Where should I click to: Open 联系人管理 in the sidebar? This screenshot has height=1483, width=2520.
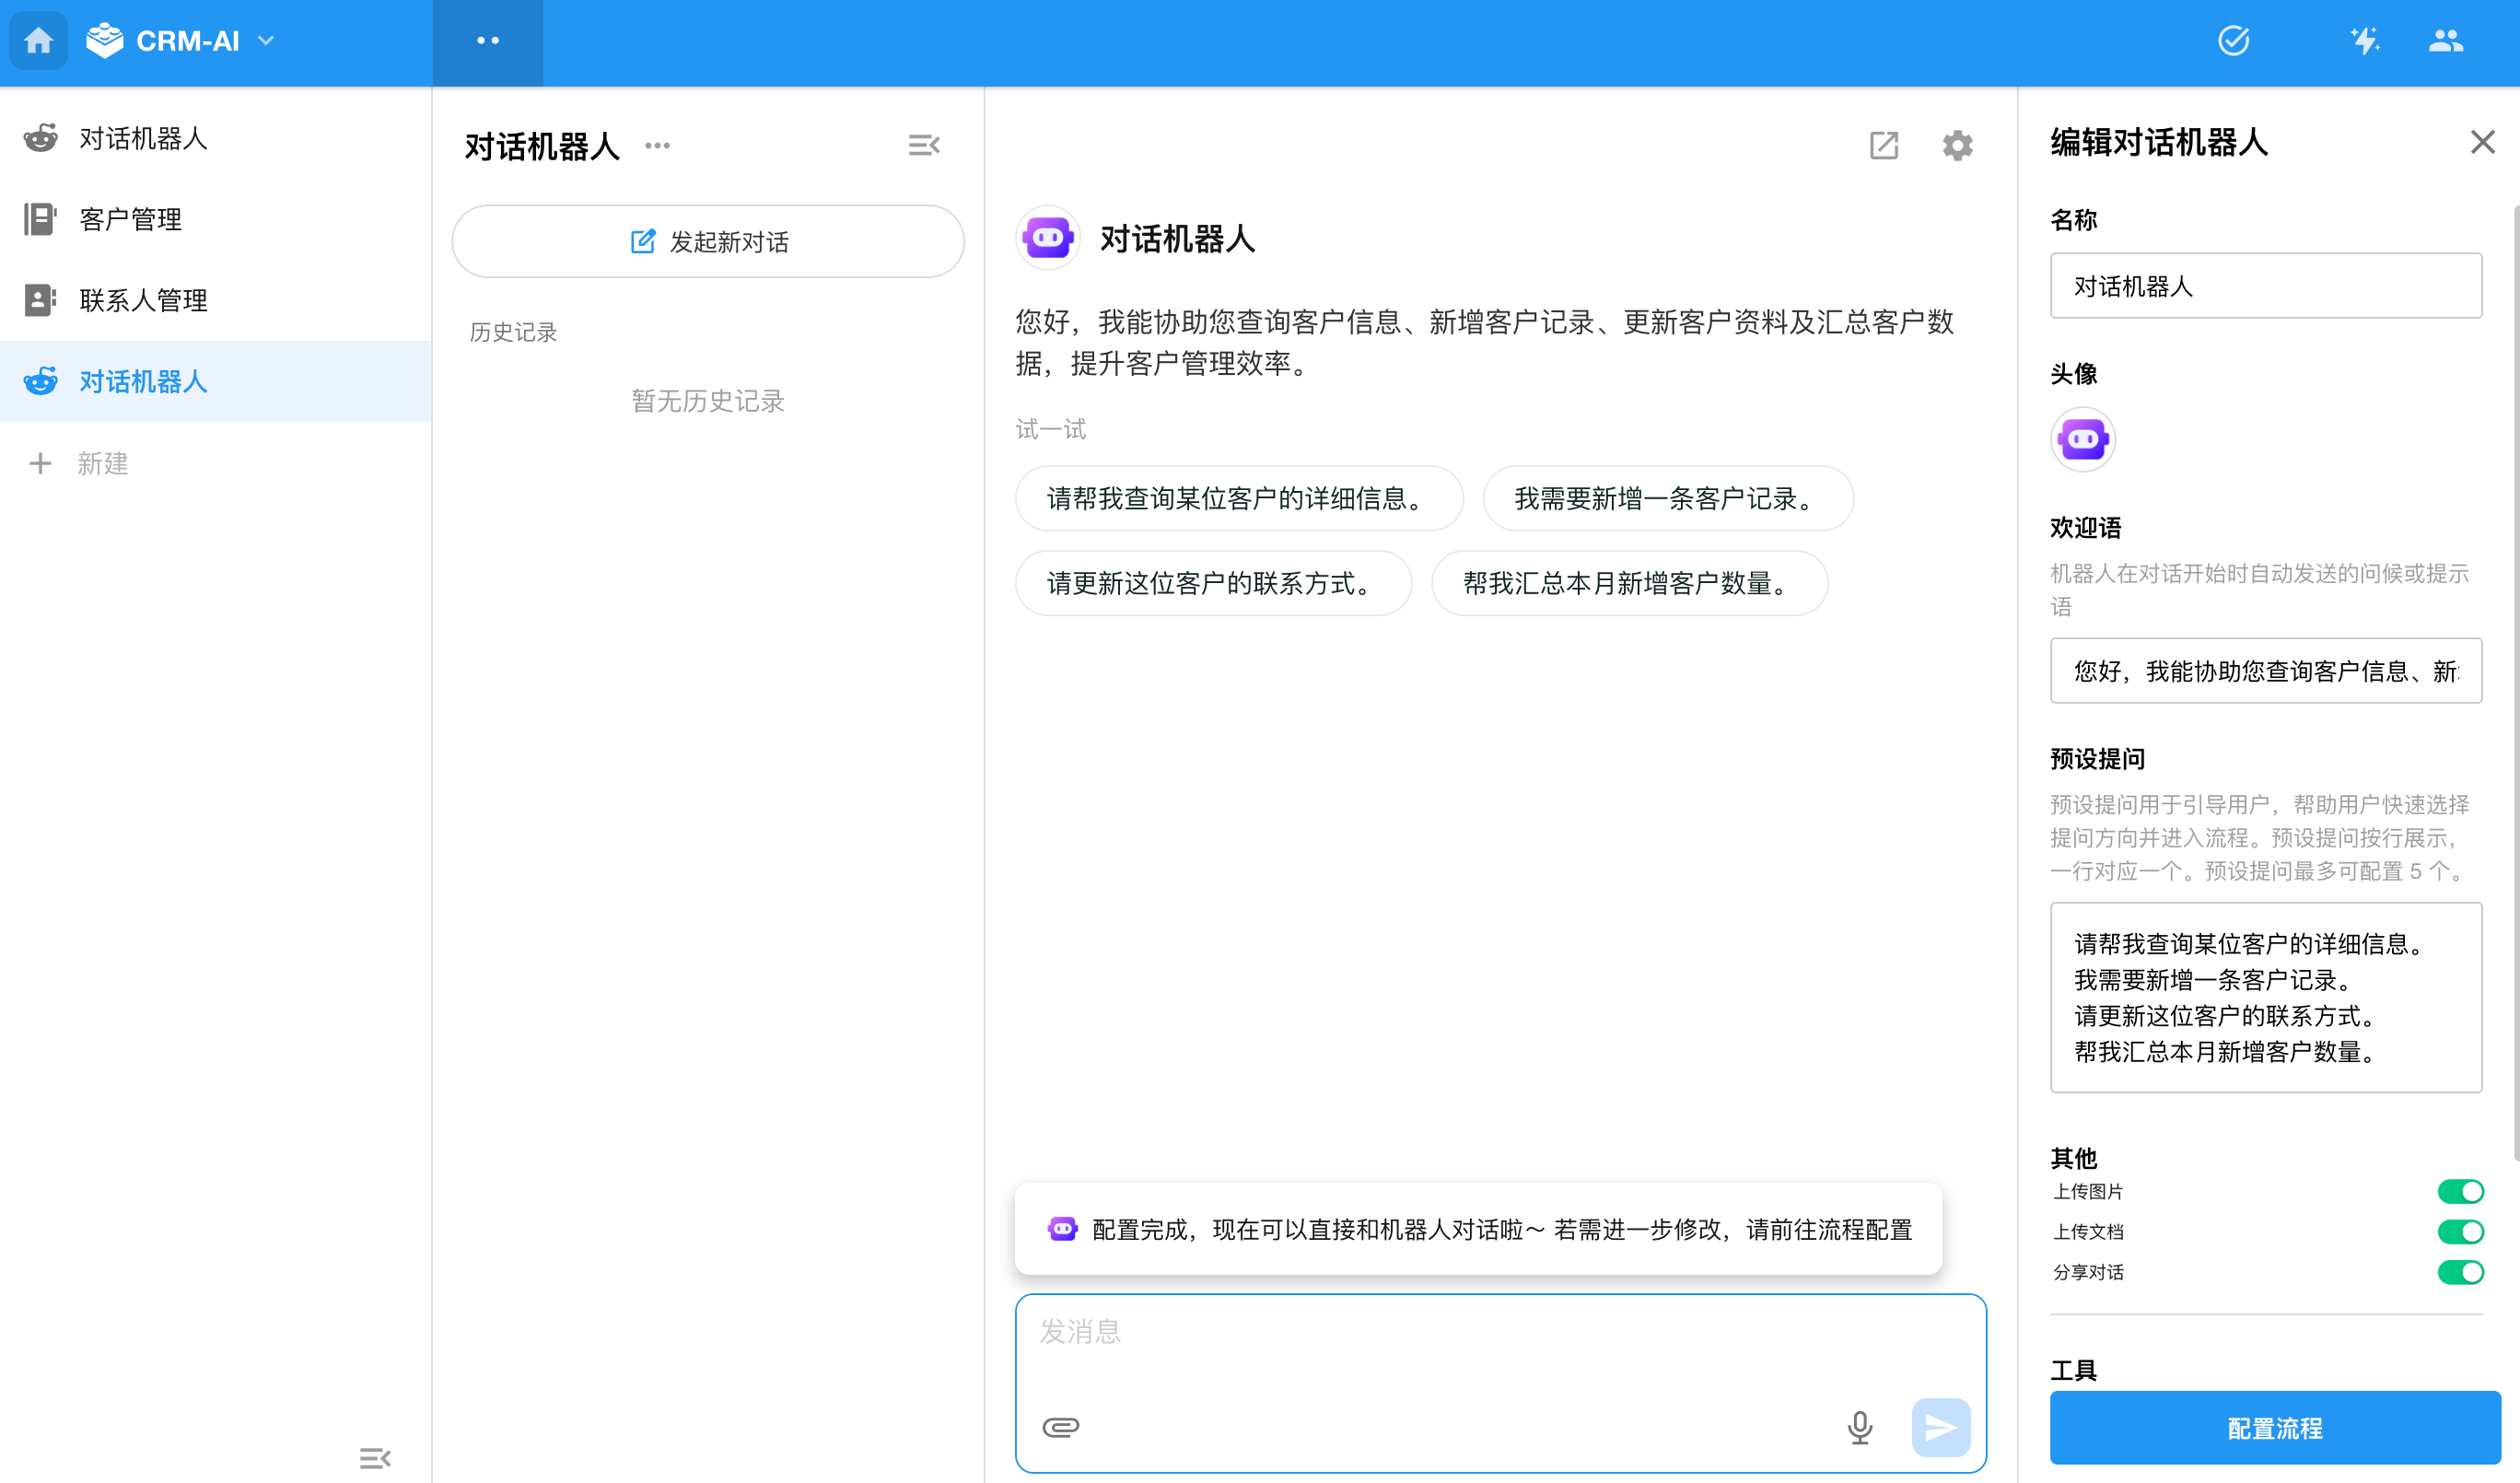pyautogui.click(x=143, y=300)
